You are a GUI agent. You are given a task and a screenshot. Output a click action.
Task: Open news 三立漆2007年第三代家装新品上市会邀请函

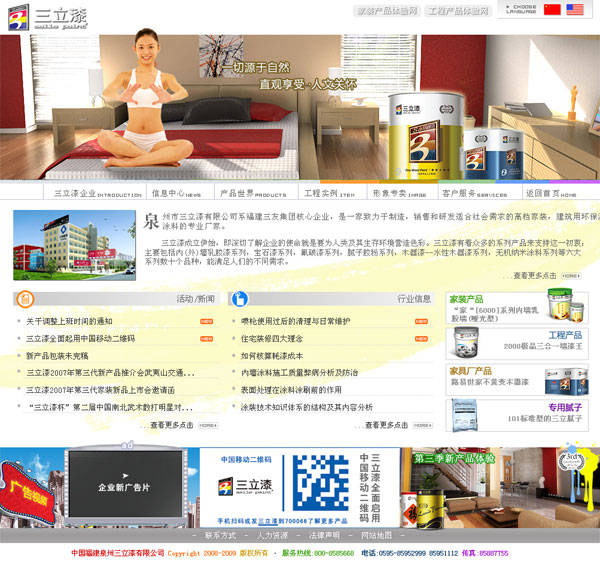(x=100, y=390)
